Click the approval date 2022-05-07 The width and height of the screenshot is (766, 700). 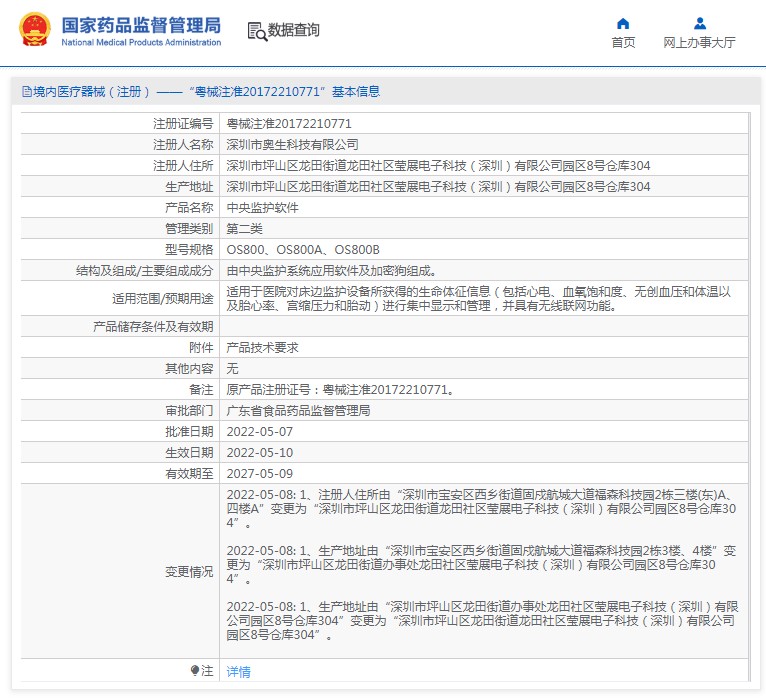pos(260,432)
